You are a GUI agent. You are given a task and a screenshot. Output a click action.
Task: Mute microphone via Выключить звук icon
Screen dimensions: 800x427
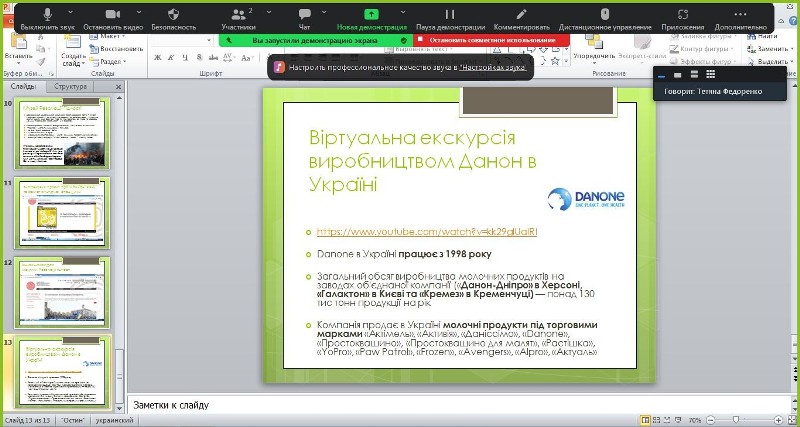pos(47,14)
